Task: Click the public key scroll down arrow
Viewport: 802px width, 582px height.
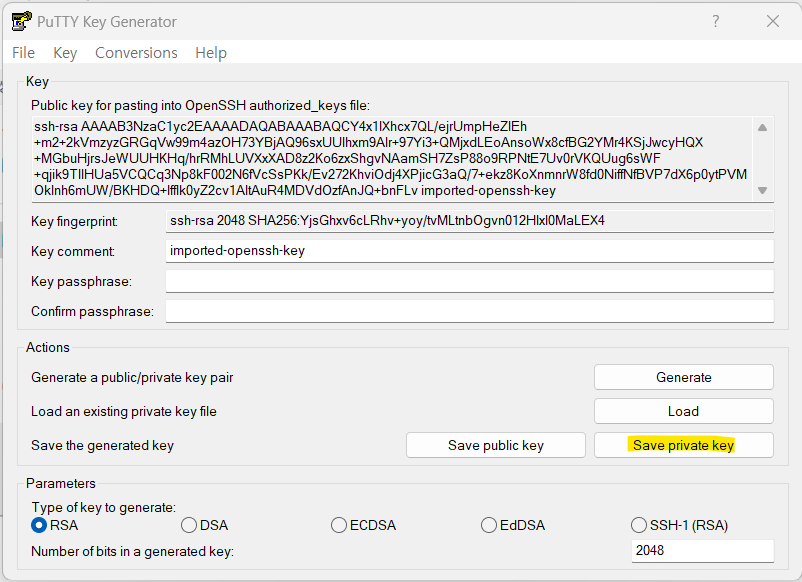Action: [x=762, y=190]
